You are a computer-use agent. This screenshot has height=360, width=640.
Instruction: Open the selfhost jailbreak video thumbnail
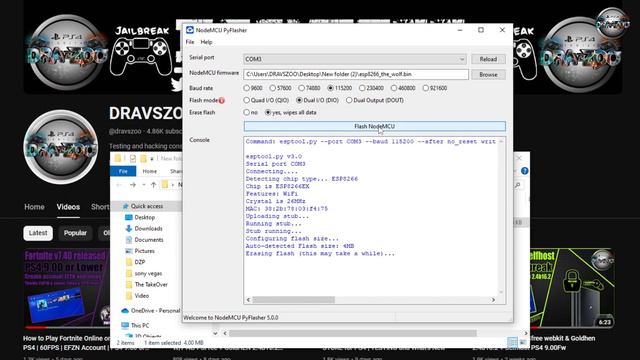(x=572, y=288)
